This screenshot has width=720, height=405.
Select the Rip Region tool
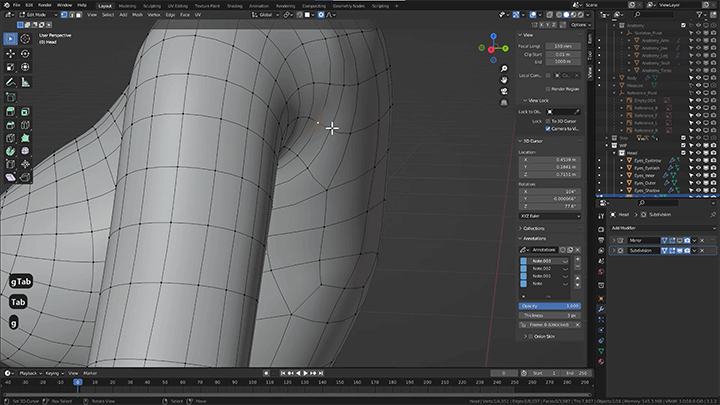pos(25,177)
